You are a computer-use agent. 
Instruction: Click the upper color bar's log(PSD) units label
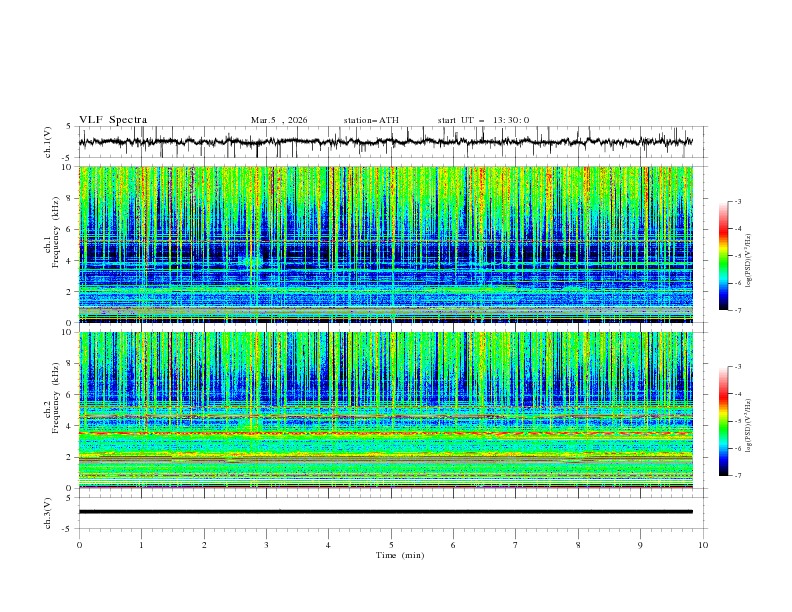749,261
